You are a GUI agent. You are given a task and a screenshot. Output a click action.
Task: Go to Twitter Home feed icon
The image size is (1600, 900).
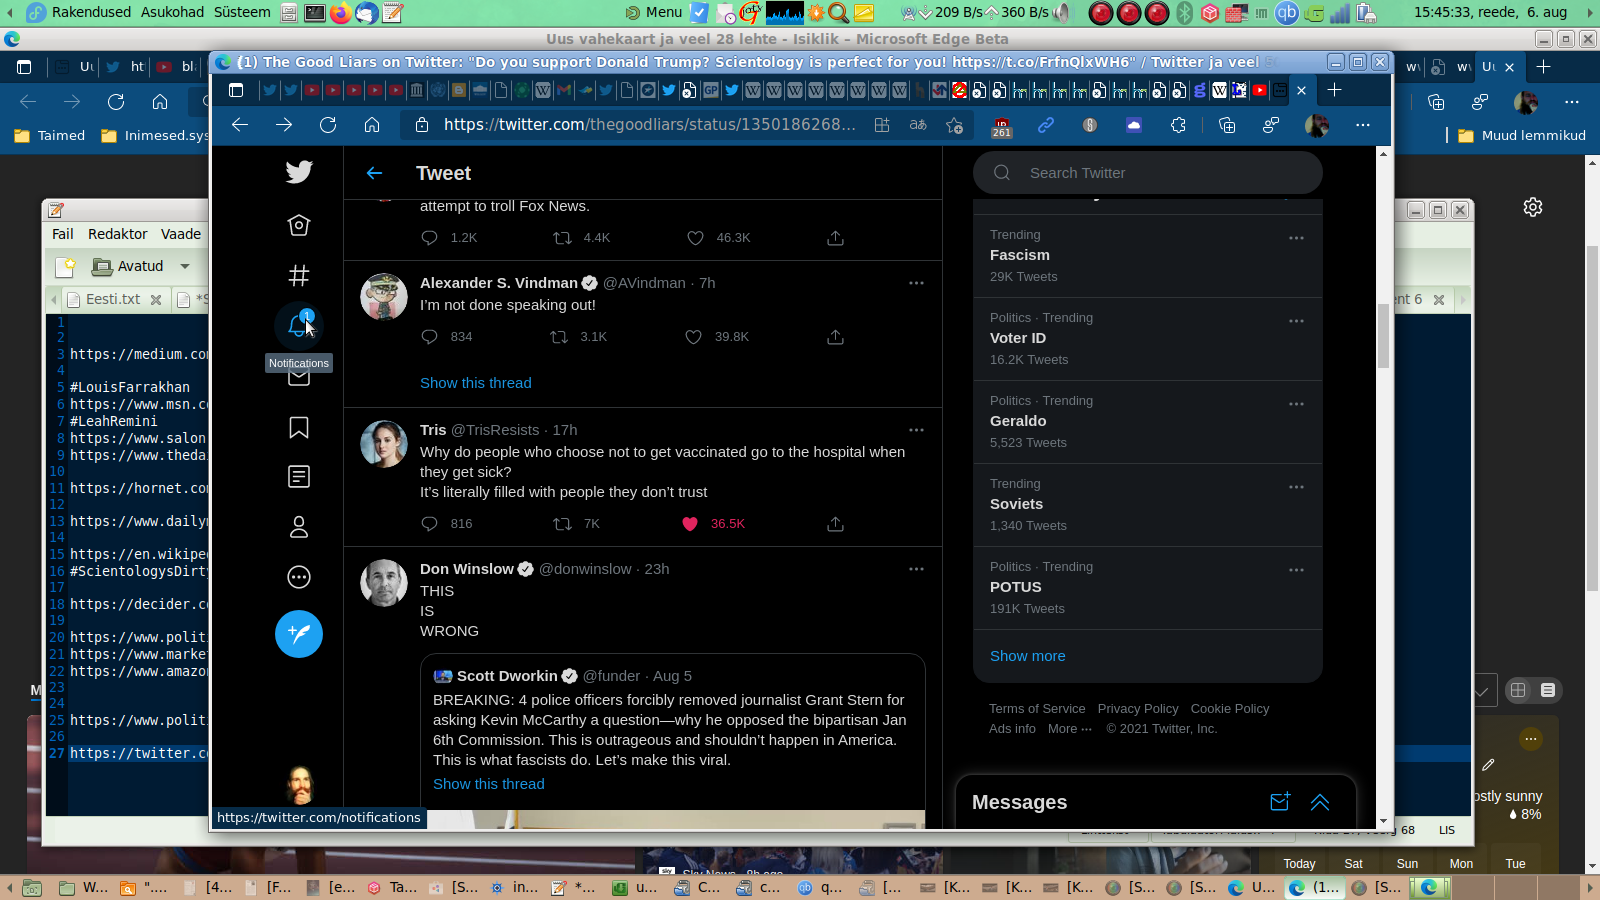(299, 225)
